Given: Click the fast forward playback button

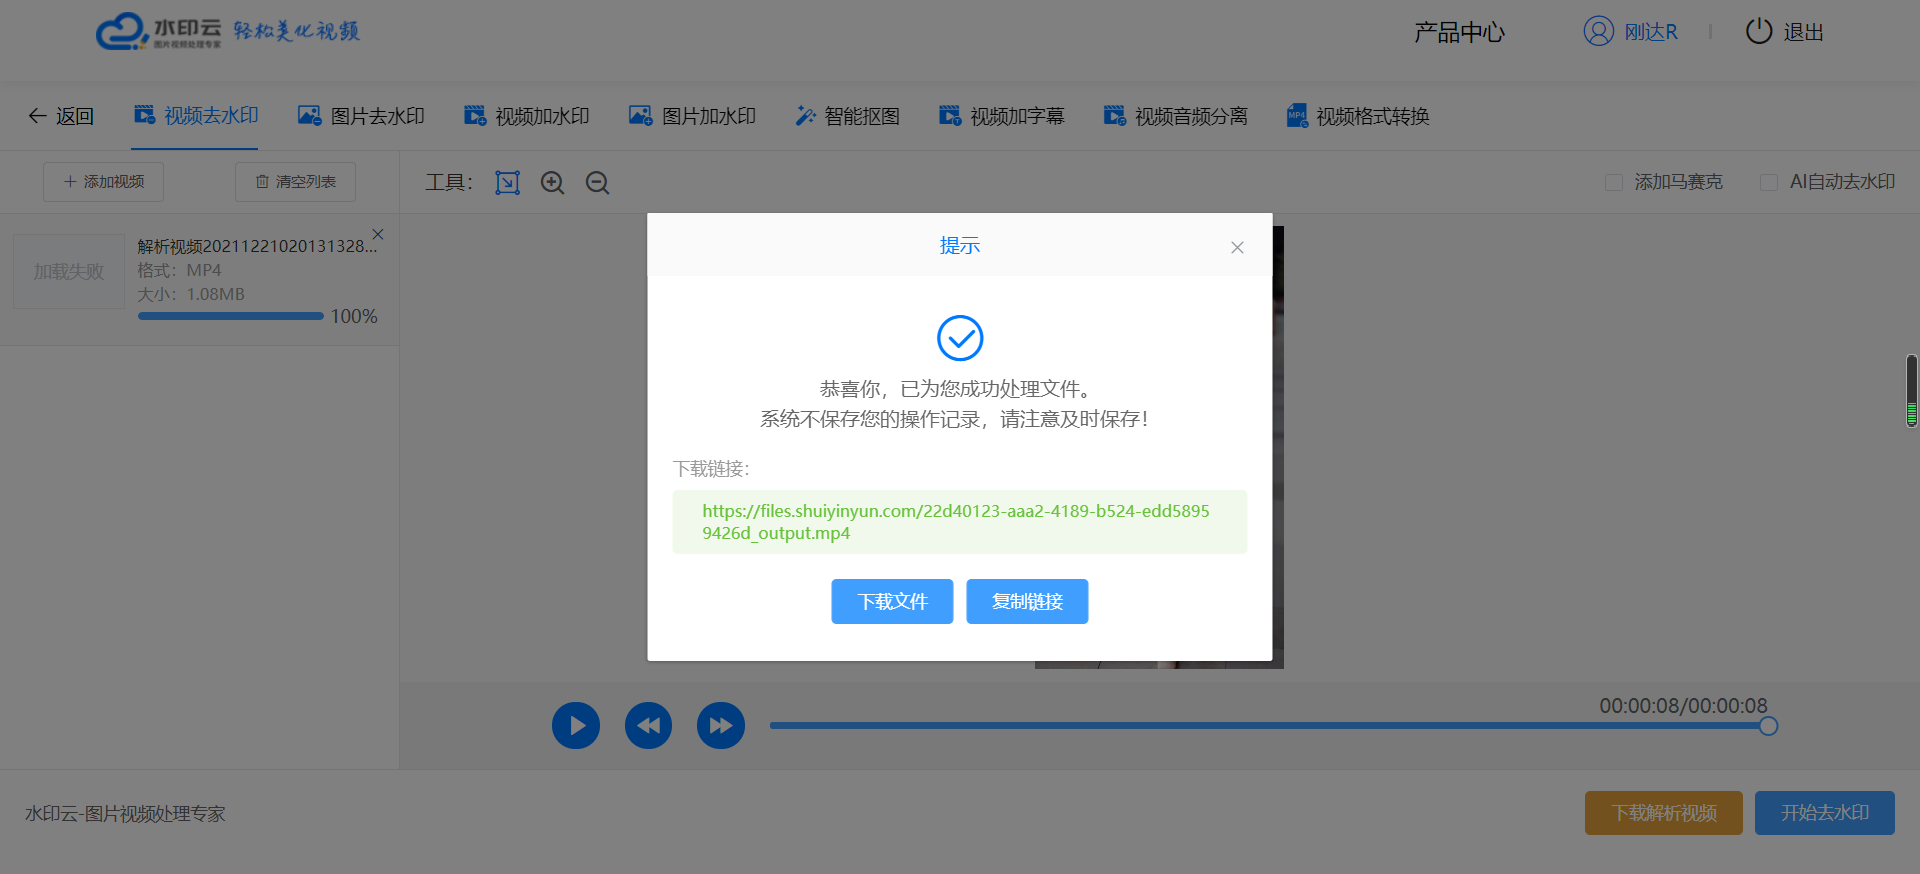Looking at the screenshot, I should [720, 725].
